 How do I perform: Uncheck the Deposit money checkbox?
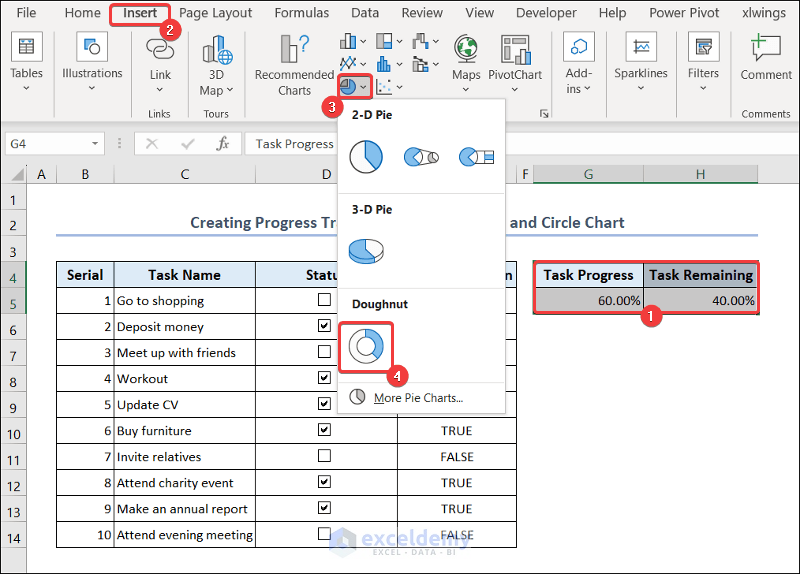[x=324, y=326]
